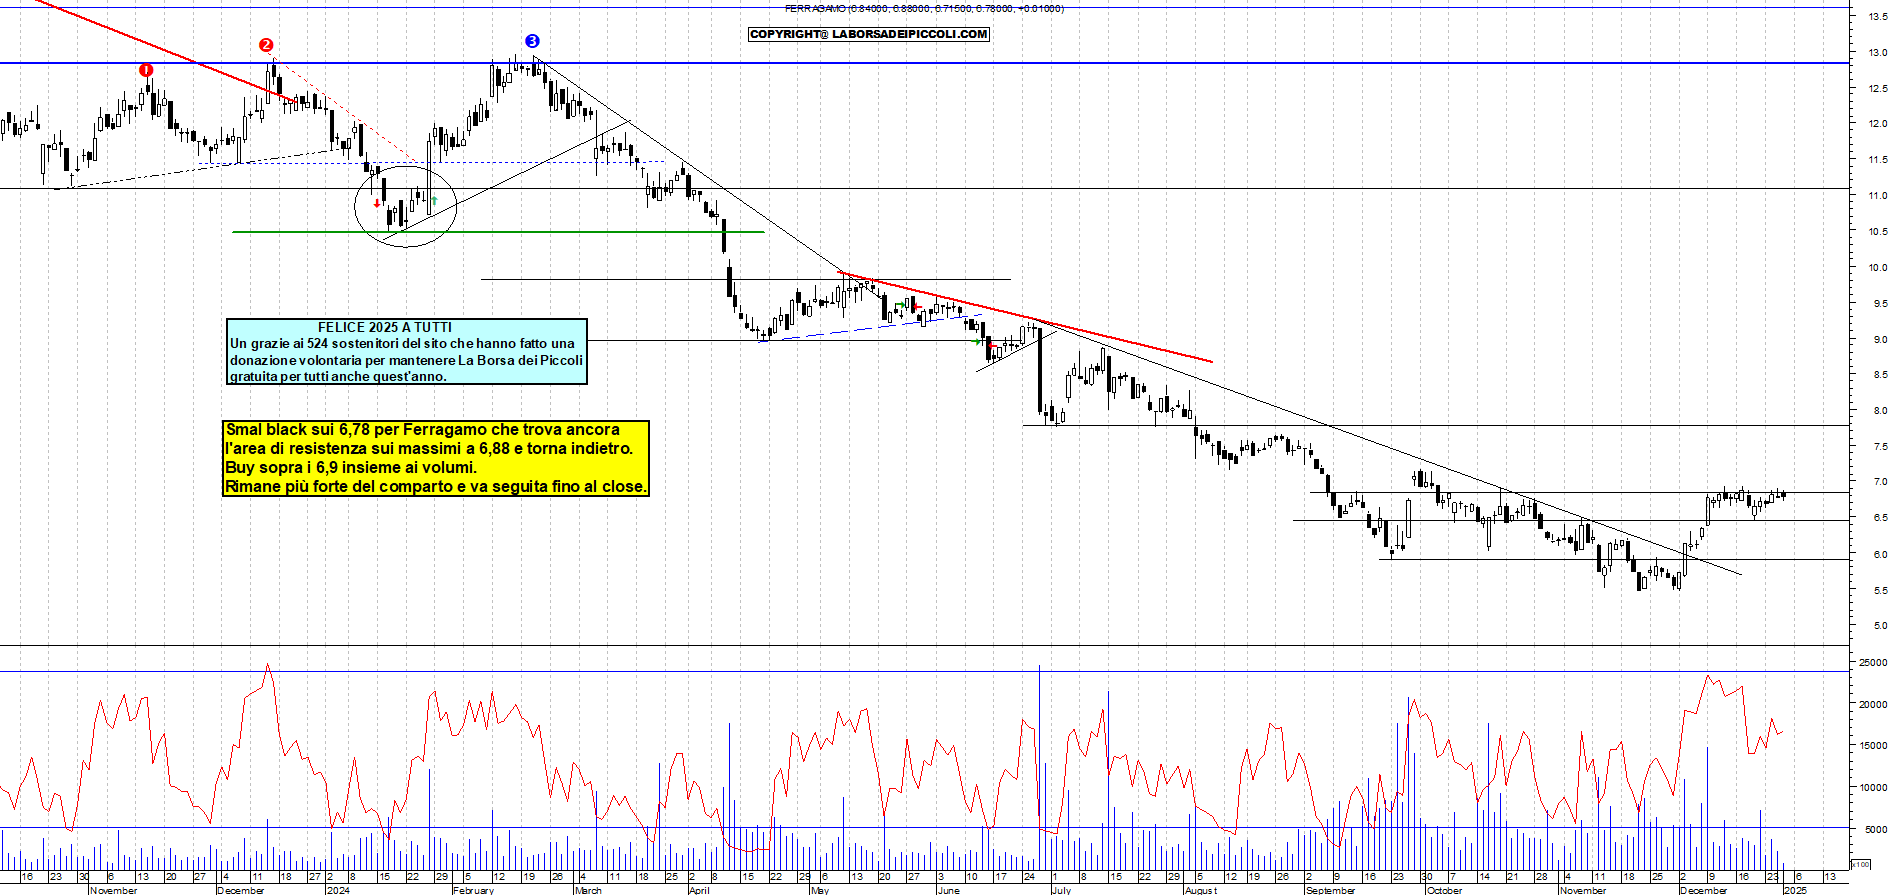Click the 6.5 price axis label

(1880, 518)
